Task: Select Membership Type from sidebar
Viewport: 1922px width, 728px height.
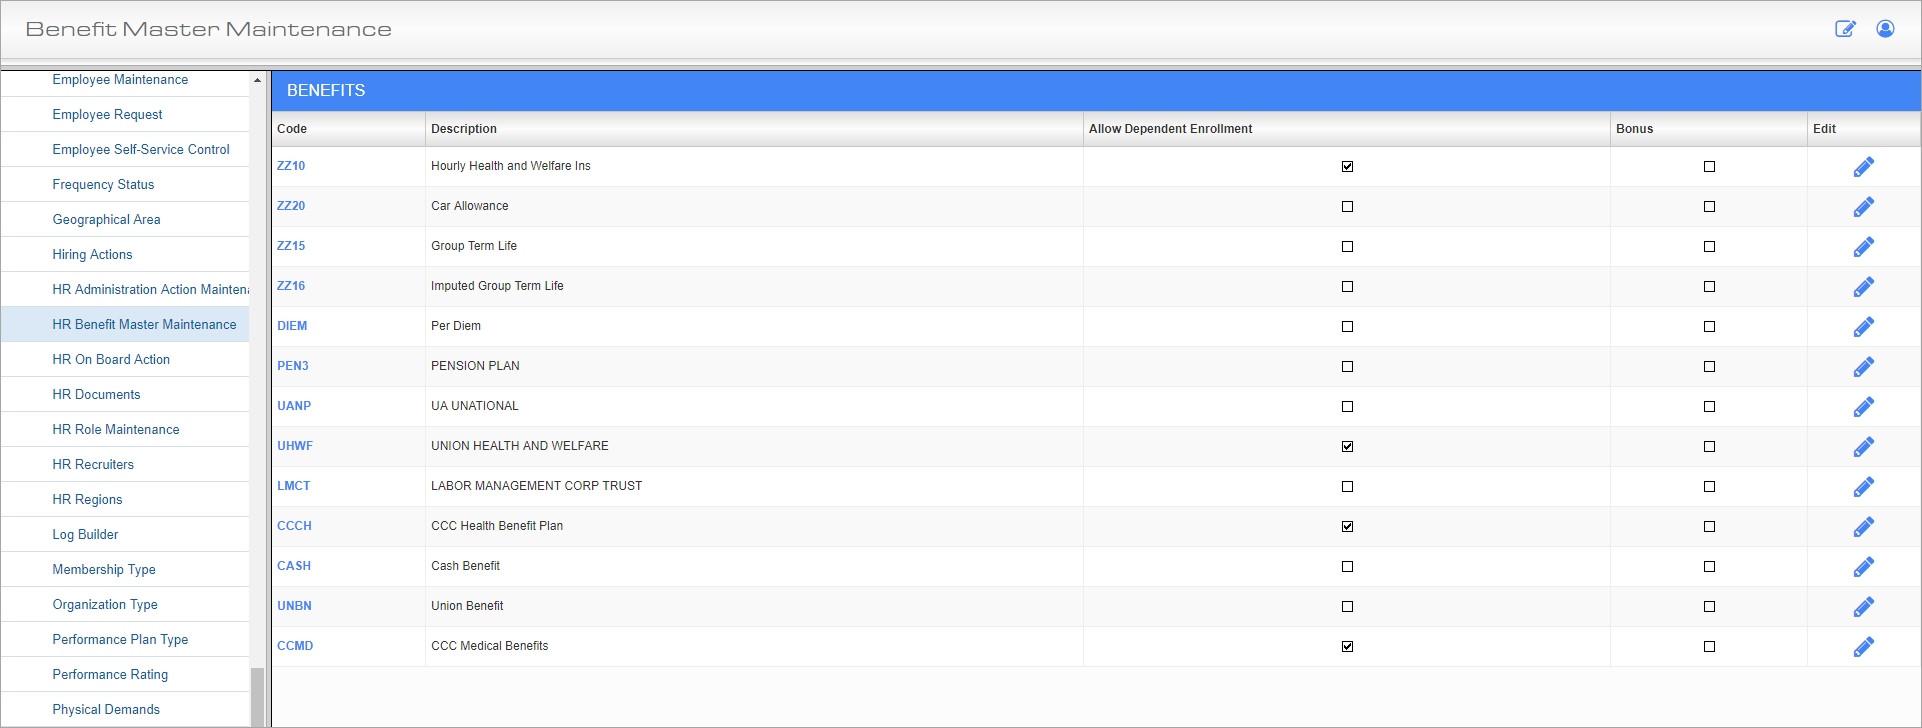Action: coord(104,569)
